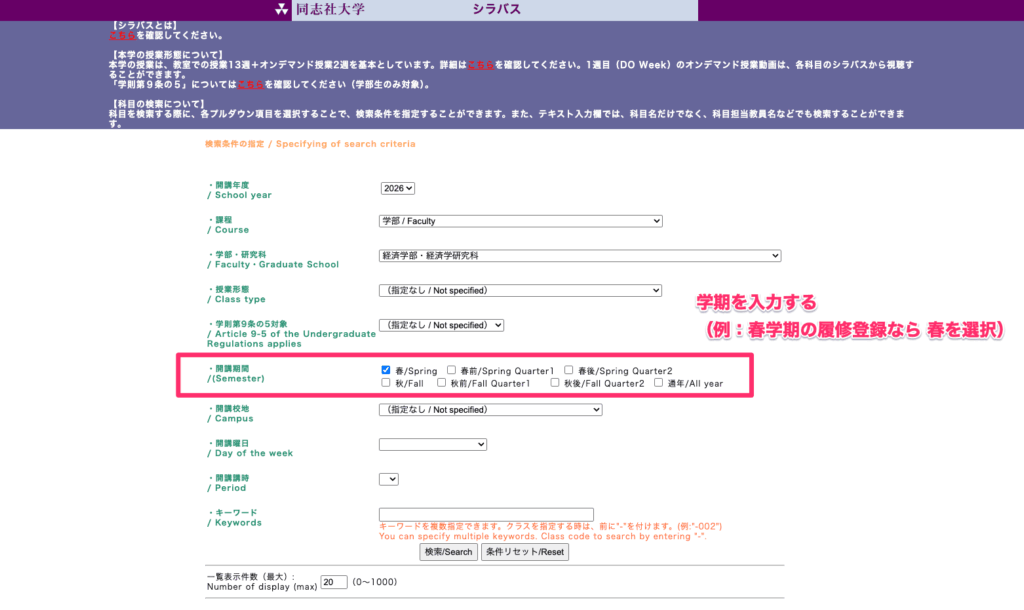Open the Faculty dropdown showing 経済学部・経済学研究科
1024x610 pixels.
(x=579, y=256)
